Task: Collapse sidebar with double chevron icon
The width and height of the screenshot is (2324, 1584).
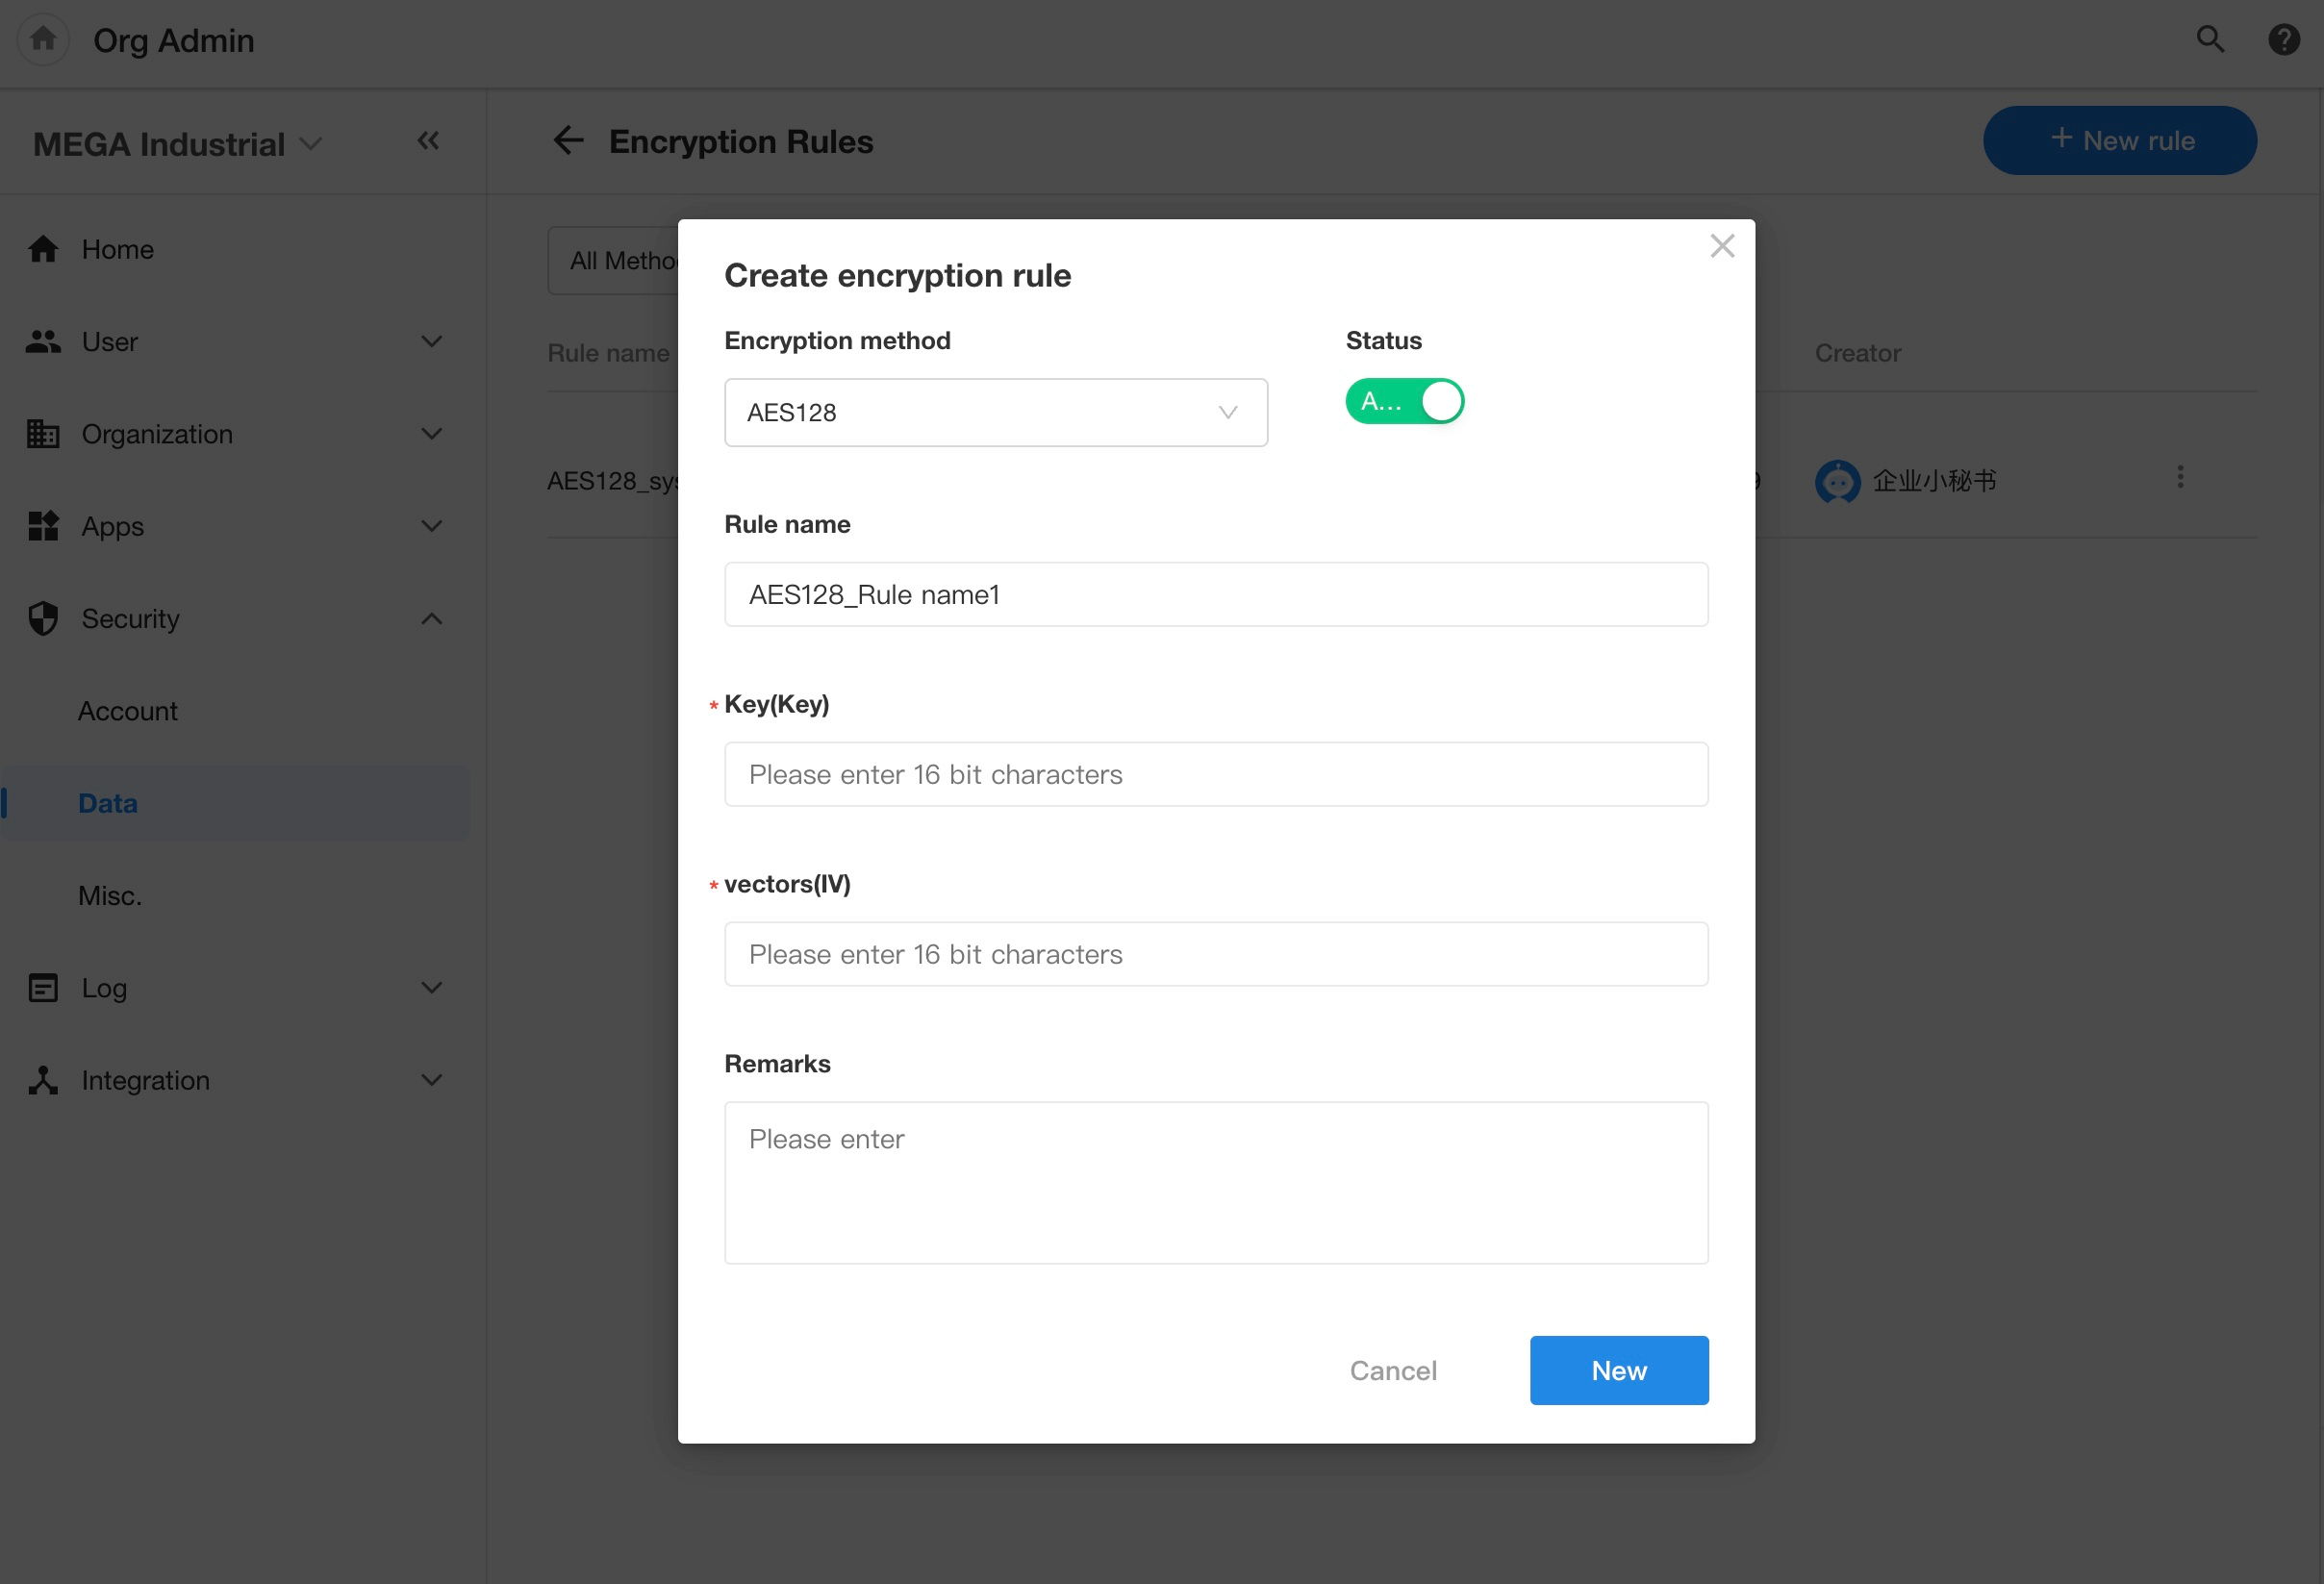Action: [x=428, y=141]
